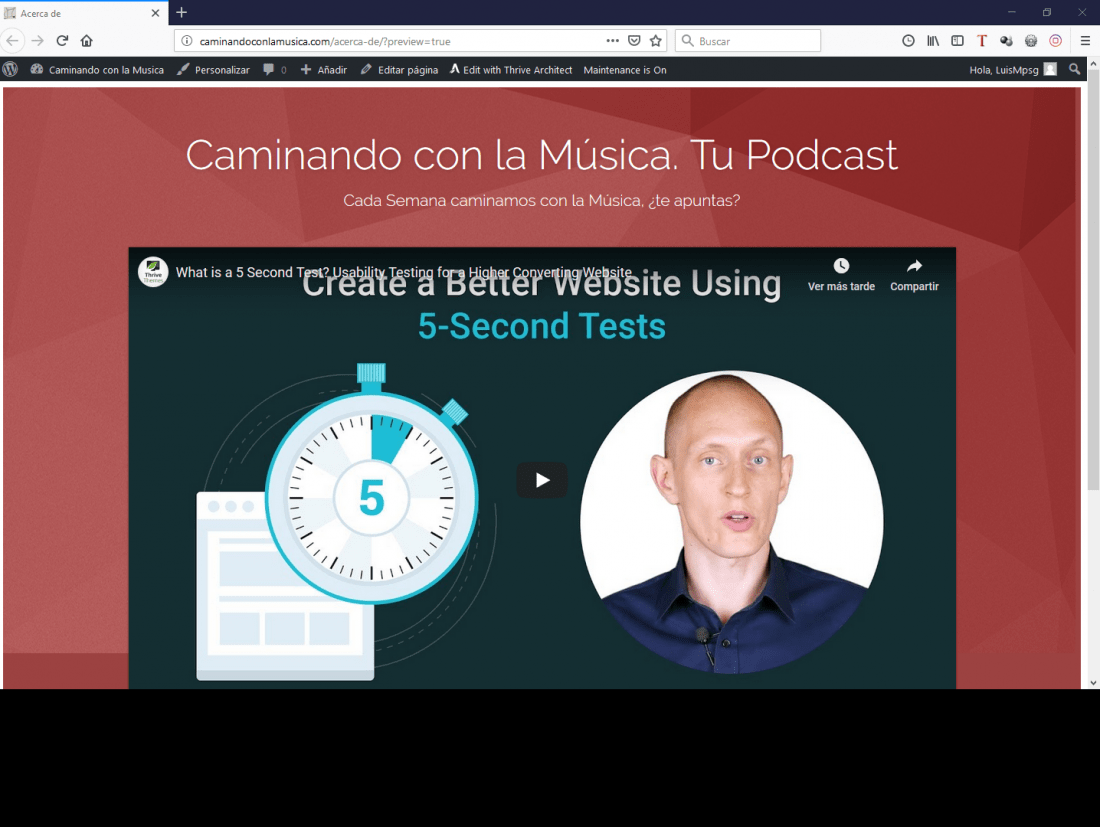Click Maintenance is On notice
Screen dimensions: 1100x827
tap(625, 69)
